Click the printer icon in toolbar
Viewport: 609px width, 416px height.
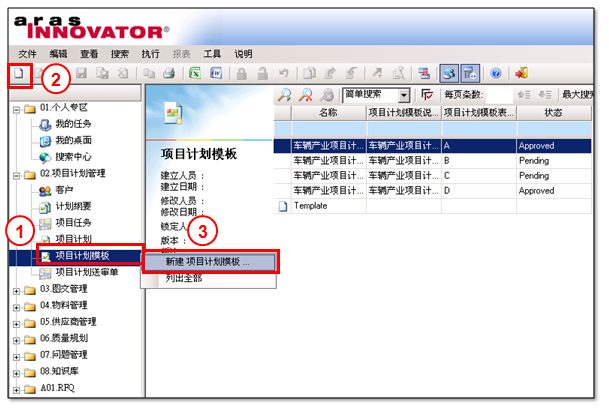[168, 74]
